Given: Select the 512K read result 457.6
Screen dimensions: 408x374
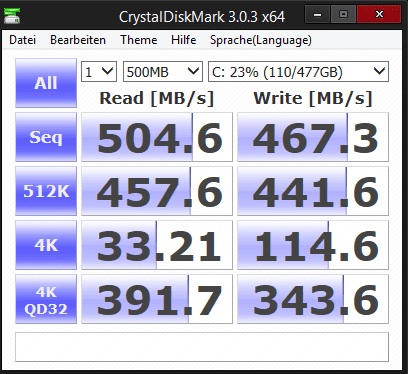Looking at the screenshot, I should tap(157, 191).
